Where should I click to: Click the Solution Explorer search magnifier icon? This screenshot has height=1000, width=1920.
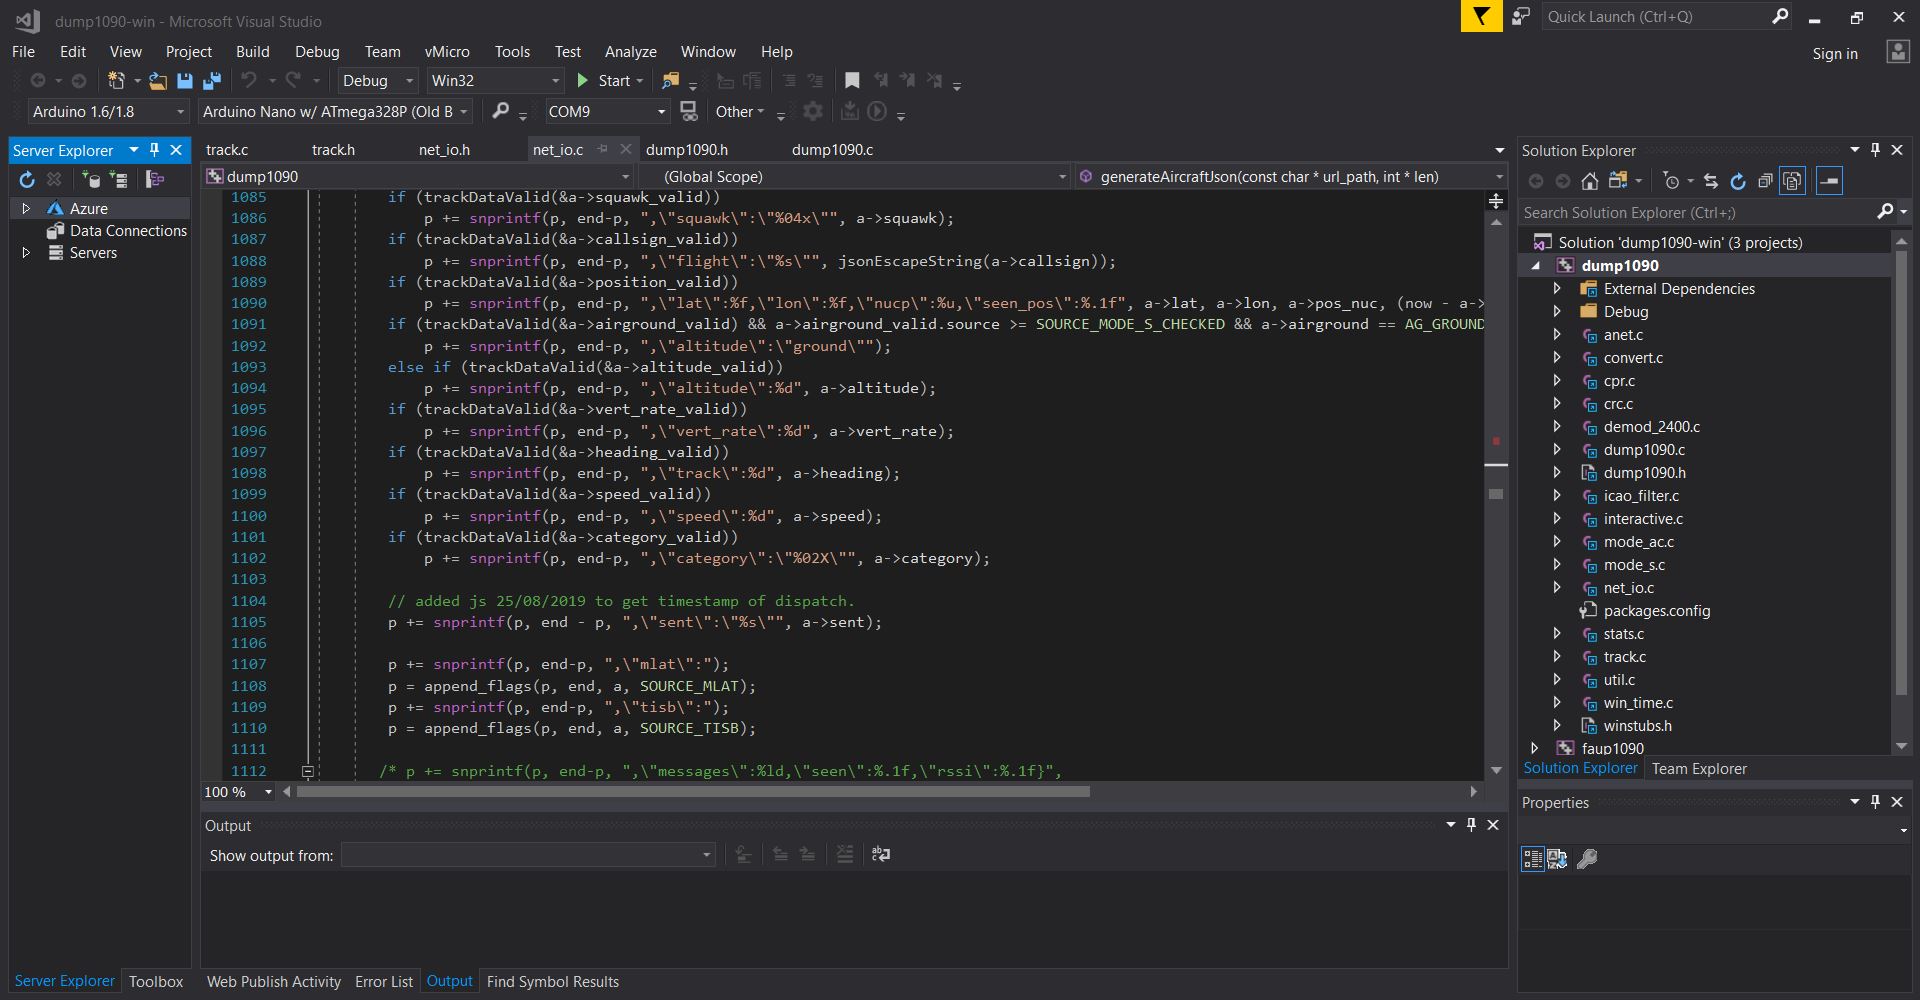1886,212
